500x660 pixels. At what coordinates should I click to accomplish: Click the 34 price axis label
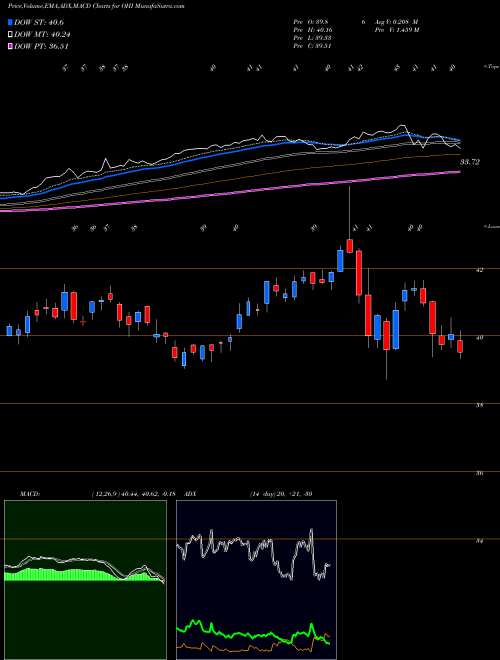[x=481, y=542]
